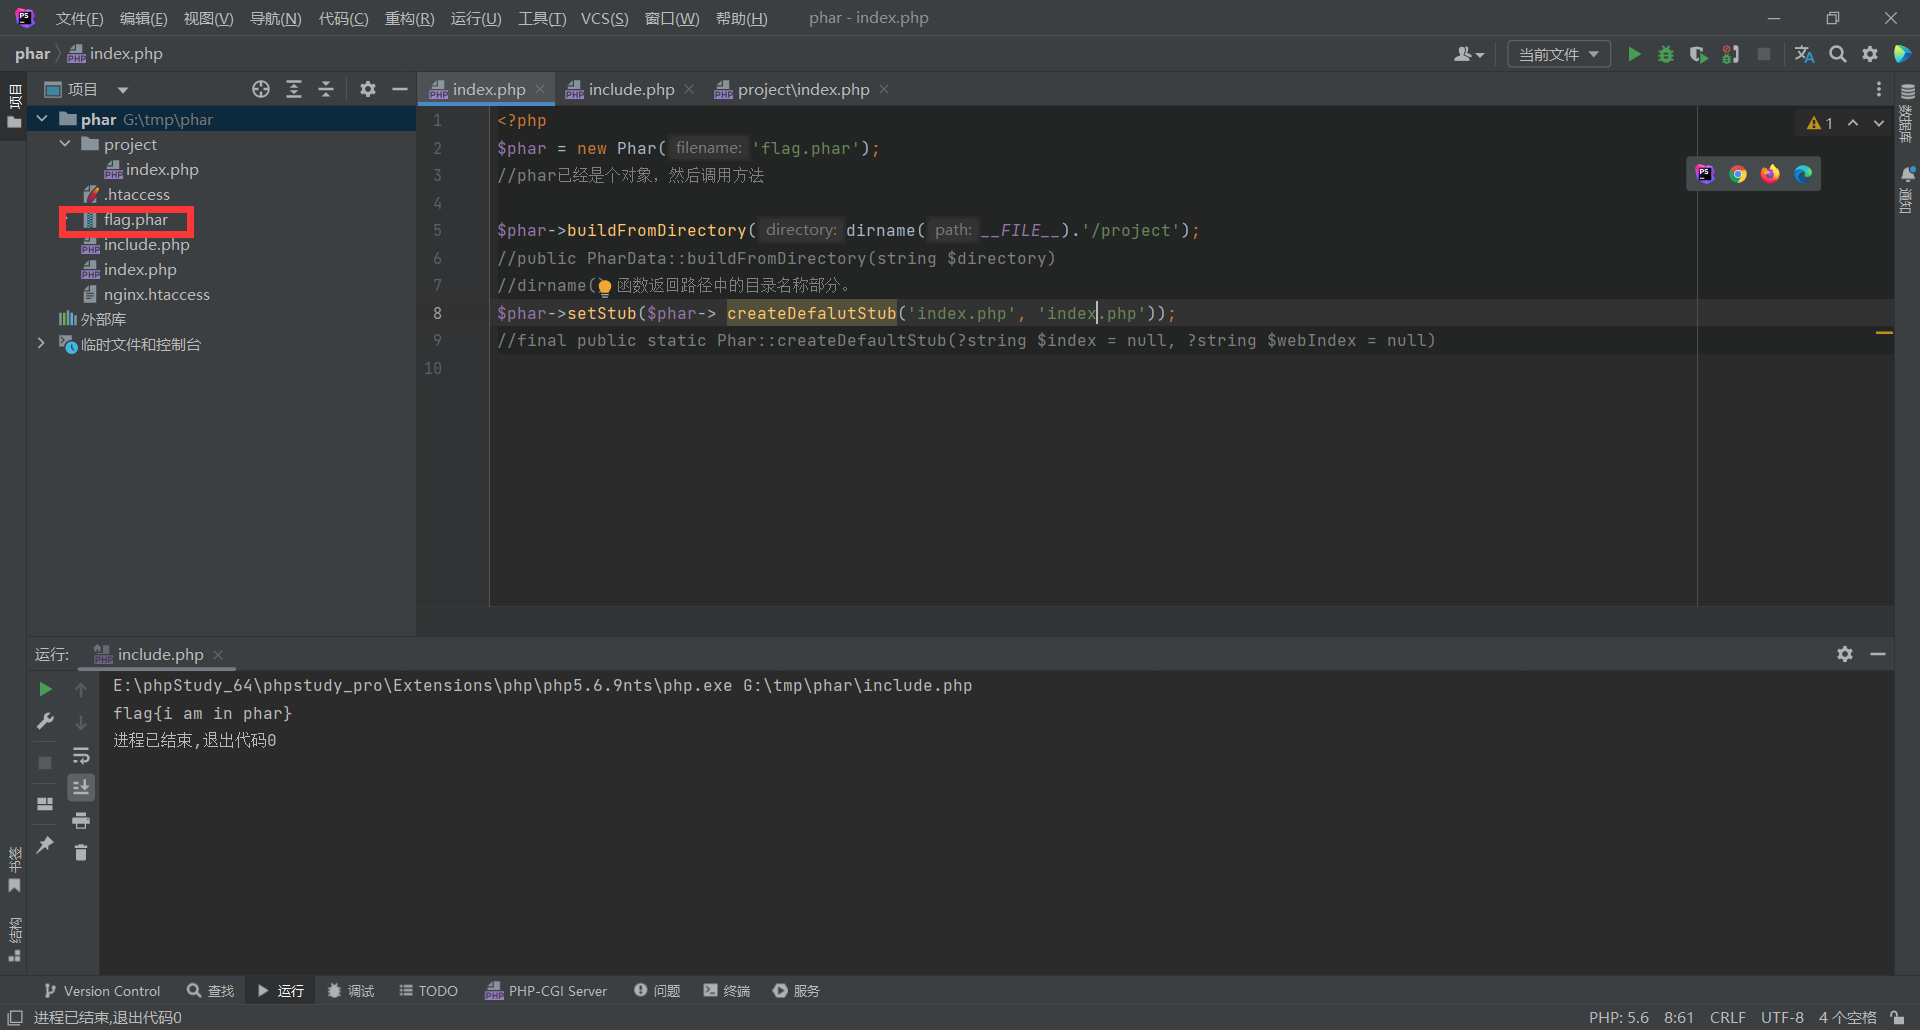This screenshot has height=1030, width=1920.
Task: Open project panel options gear
Action: click(368, 89)
